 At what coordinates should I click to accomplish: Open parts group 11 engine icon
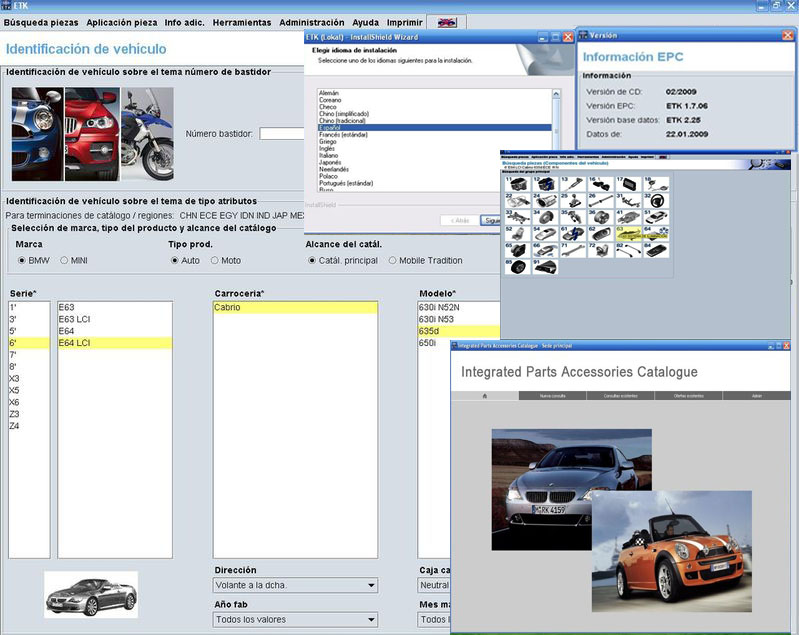tap(517, 184)
